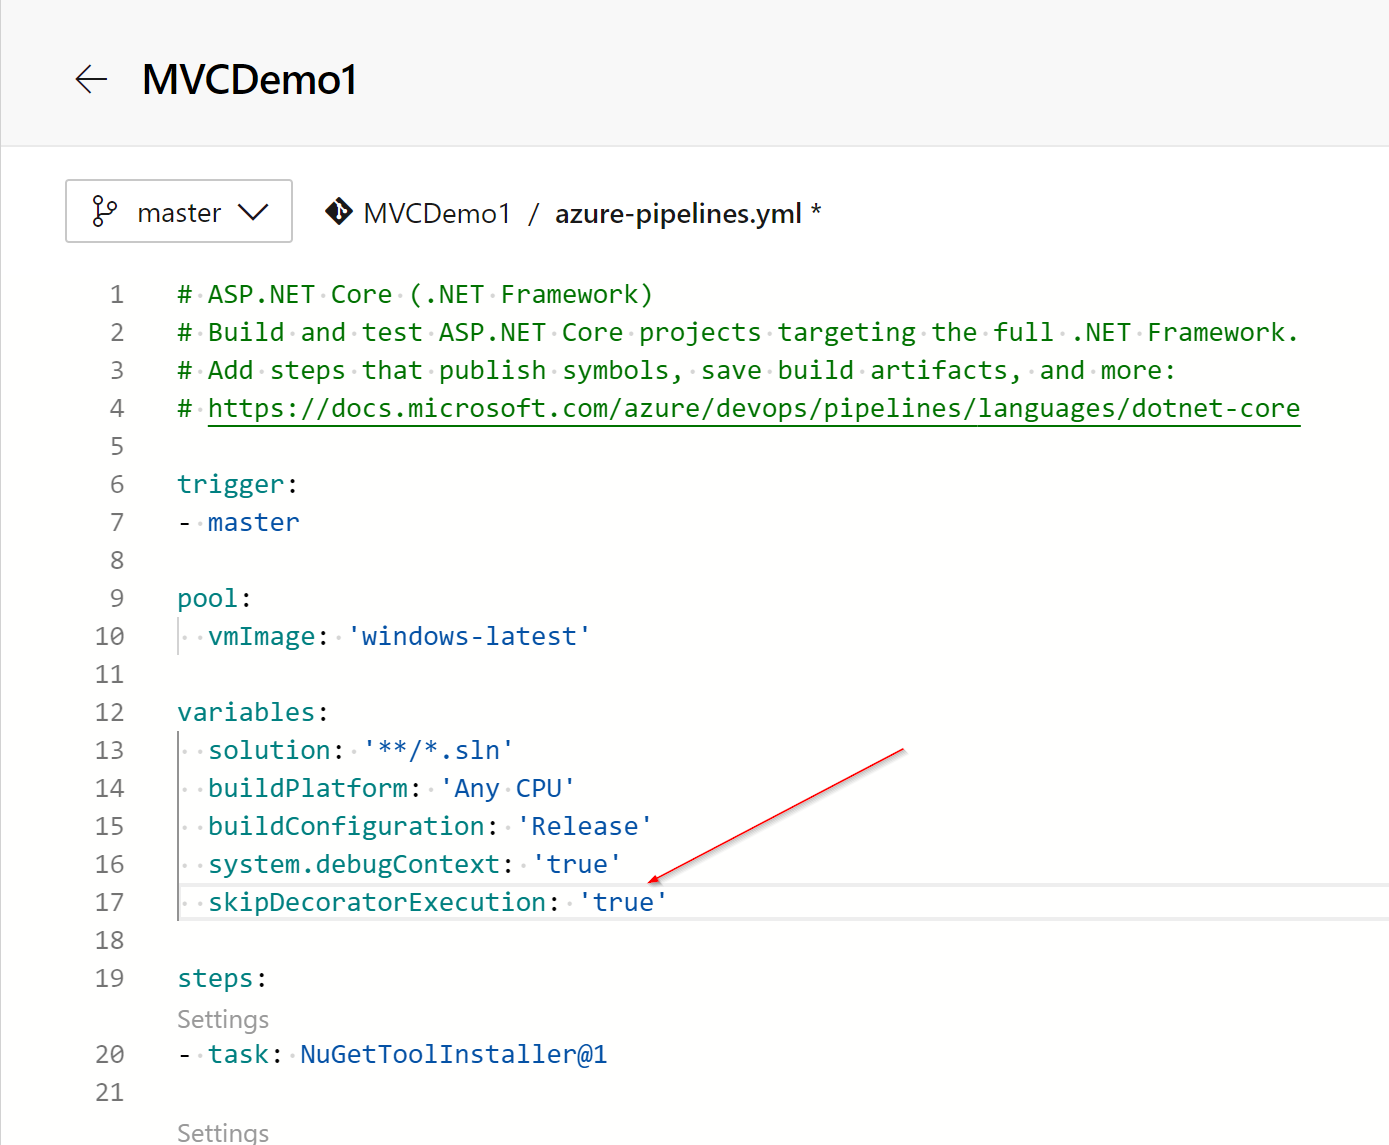Image resolution: width=1389 pixels, height=1145 pixels.
Task: Click the git repository diamond icon
Action: tap(338, 212)
